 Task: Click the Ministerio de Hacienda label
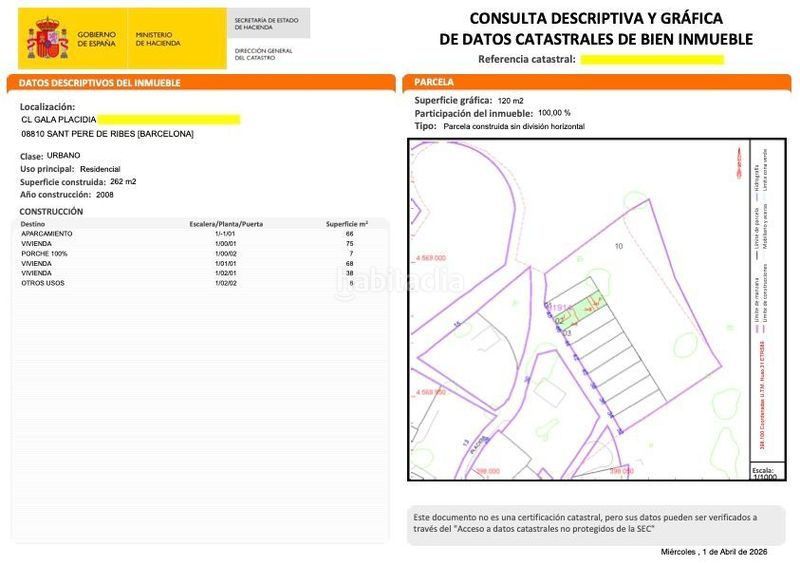tap(158, 39)
